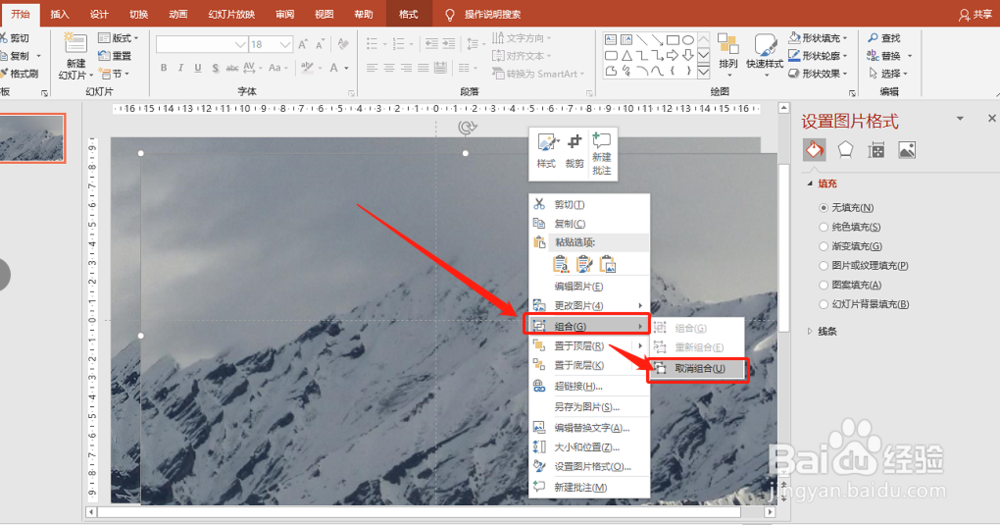Choose the paste-as-picture option icon
The height and width of the screenshot is (525, 1000).
coord(608,264)
